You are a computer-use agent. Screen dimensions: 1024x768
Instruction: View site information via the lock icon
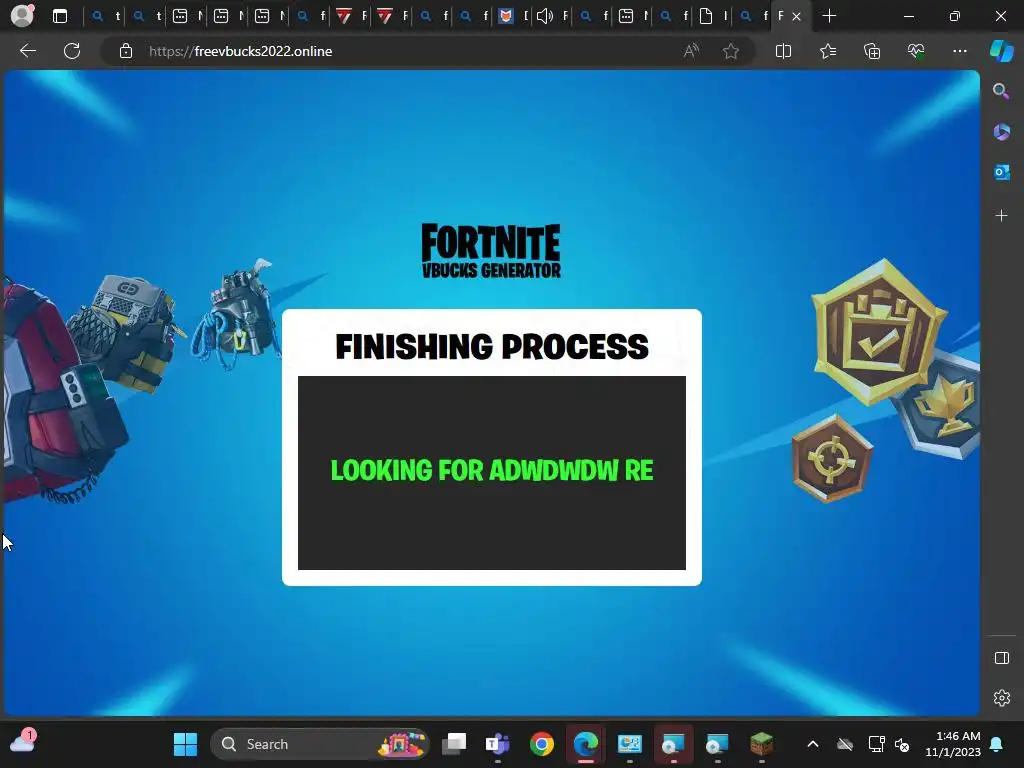tap(126, 51)
